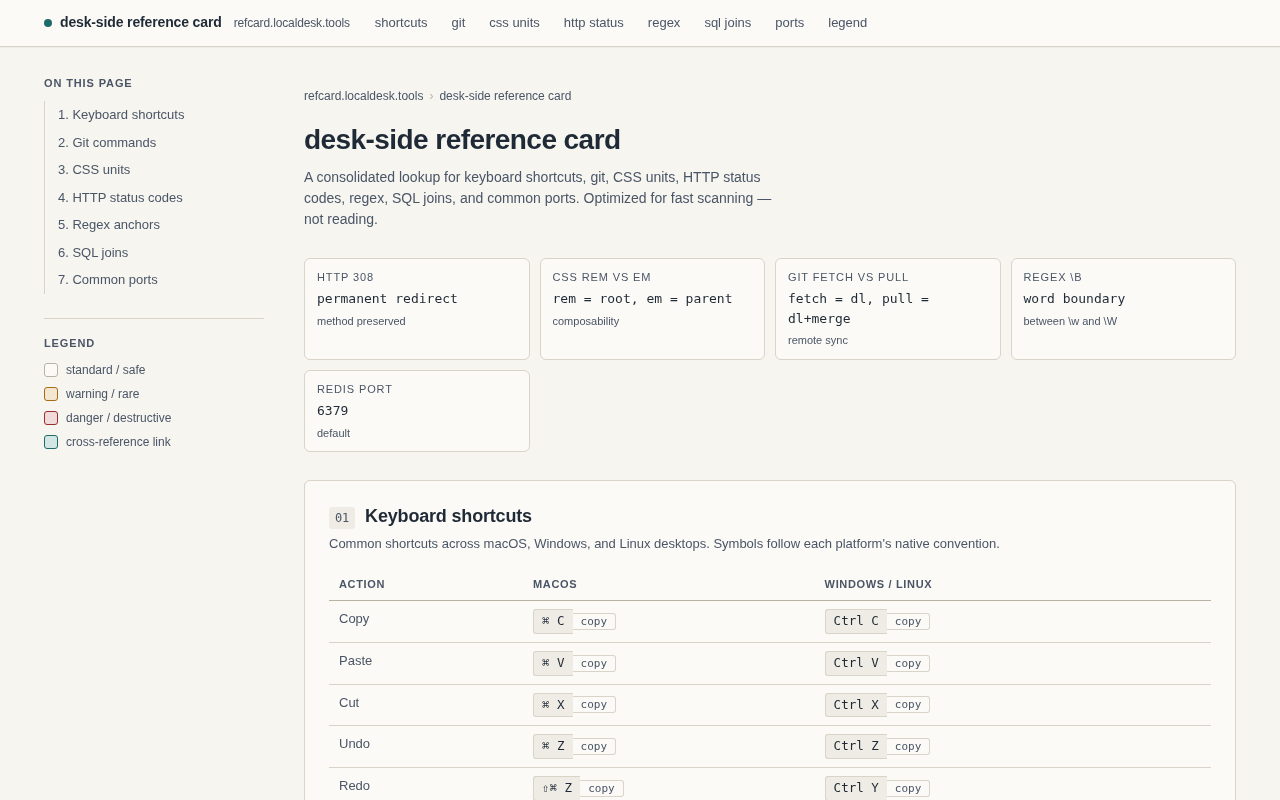The image size is (1280, 800).
Task: Click the Keyboard shortcuts section heading
Action: pos(448,516)
